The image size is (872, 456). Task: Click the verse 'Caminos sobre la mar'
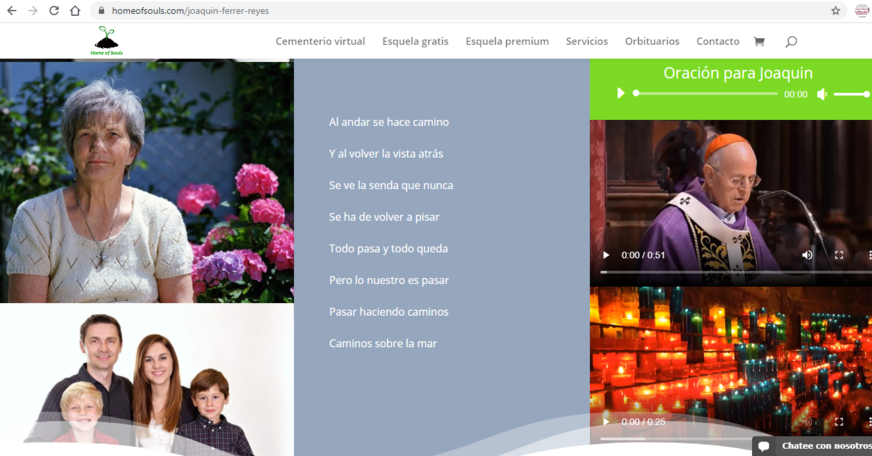coord(383,344)
